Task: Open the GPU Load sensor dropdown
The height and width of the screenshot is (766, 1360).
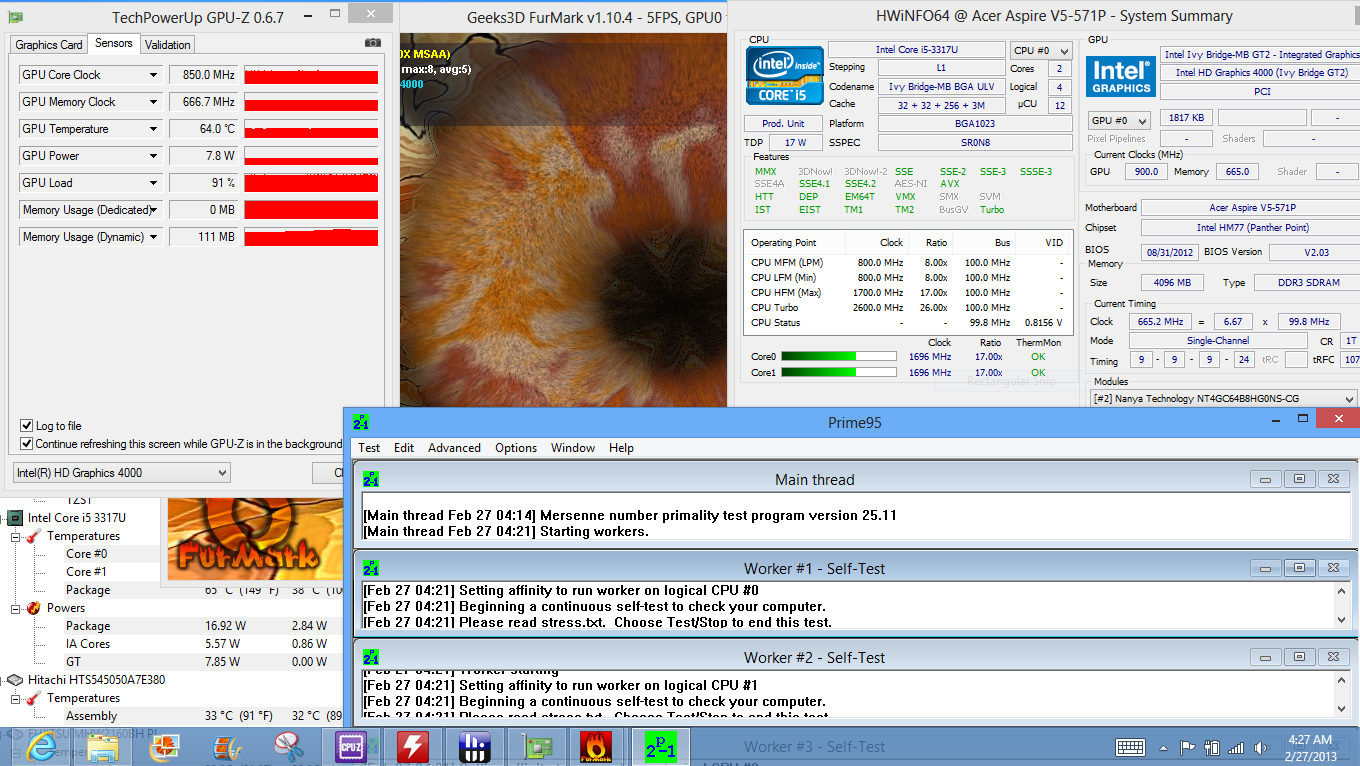Action: (153, 183)
